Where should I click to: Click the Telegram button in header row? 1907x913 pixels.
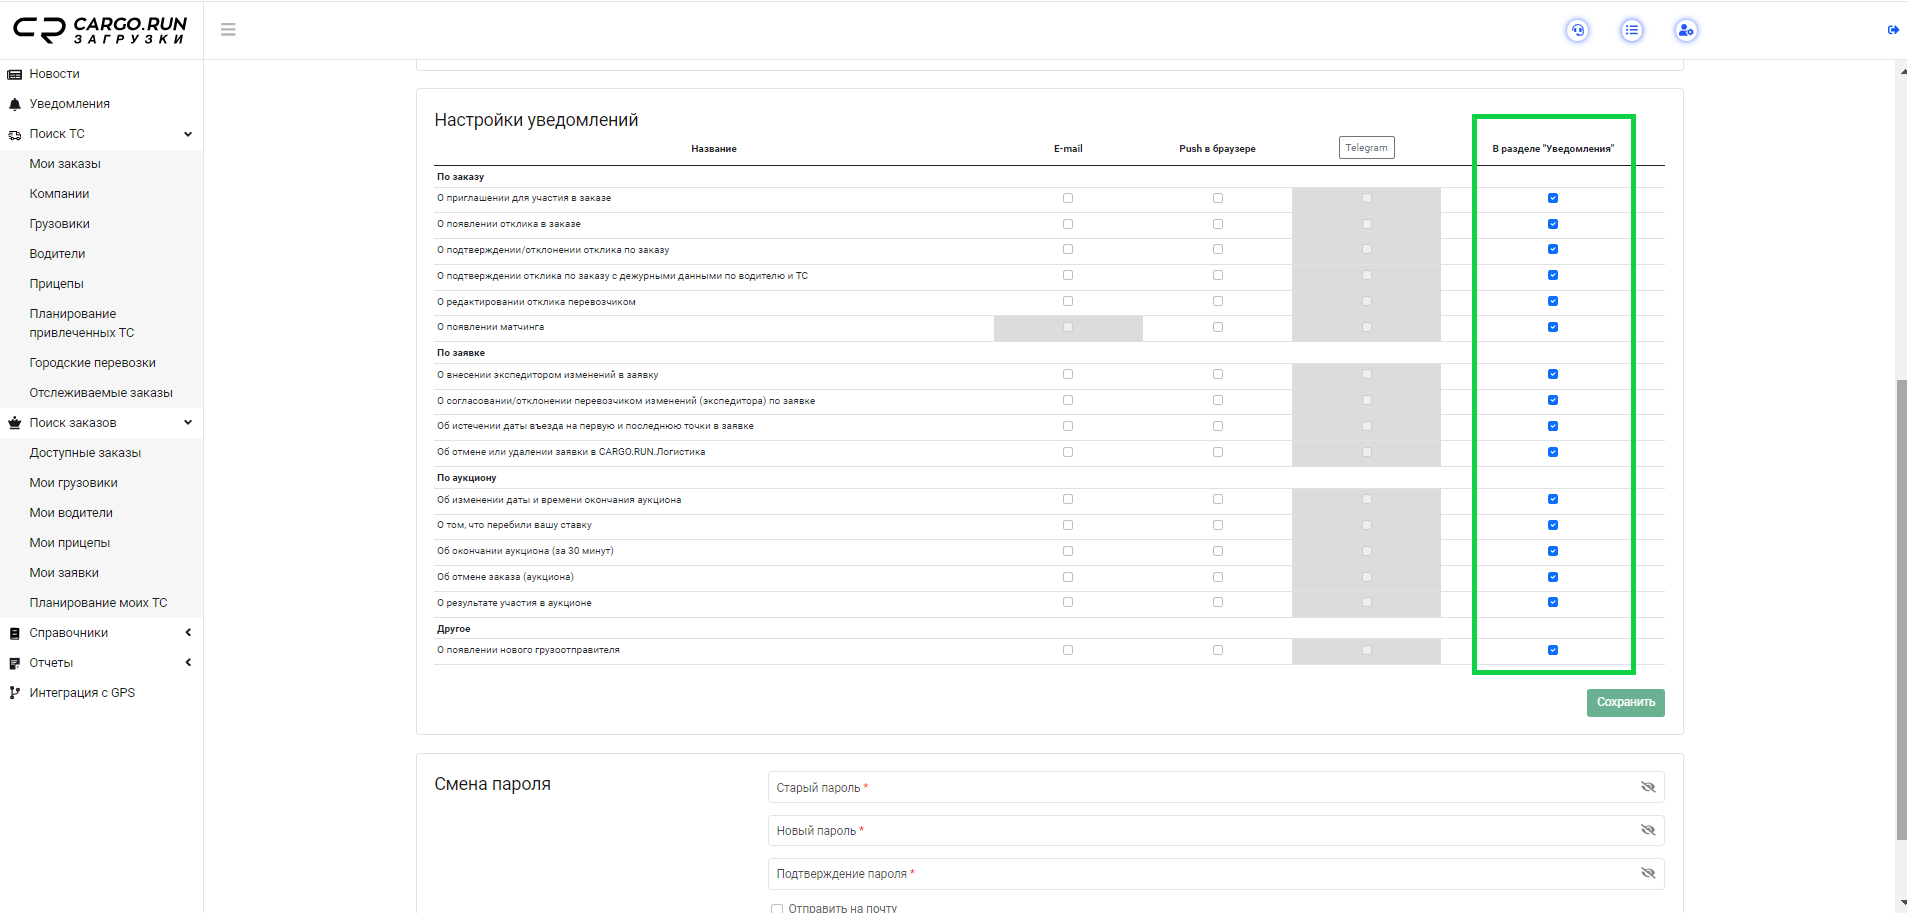pos(1366,147)
